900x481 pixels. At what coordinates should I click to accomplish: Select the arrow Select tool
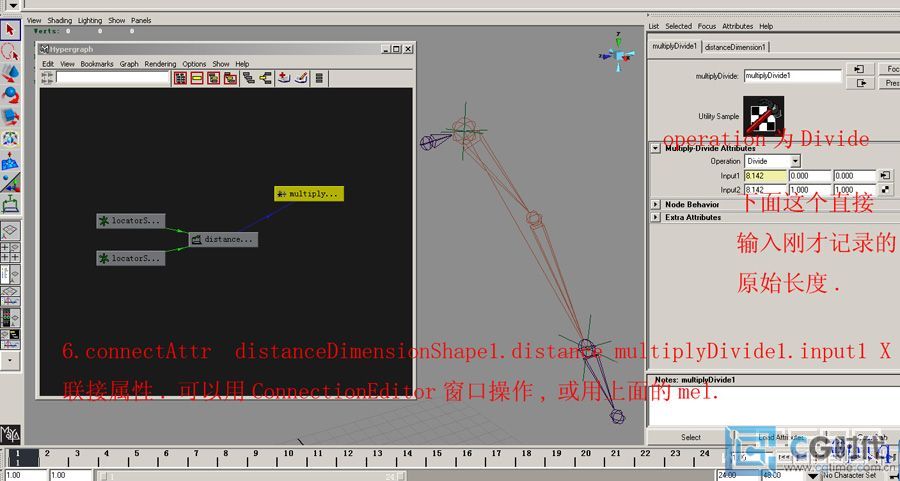pos(10,30)
